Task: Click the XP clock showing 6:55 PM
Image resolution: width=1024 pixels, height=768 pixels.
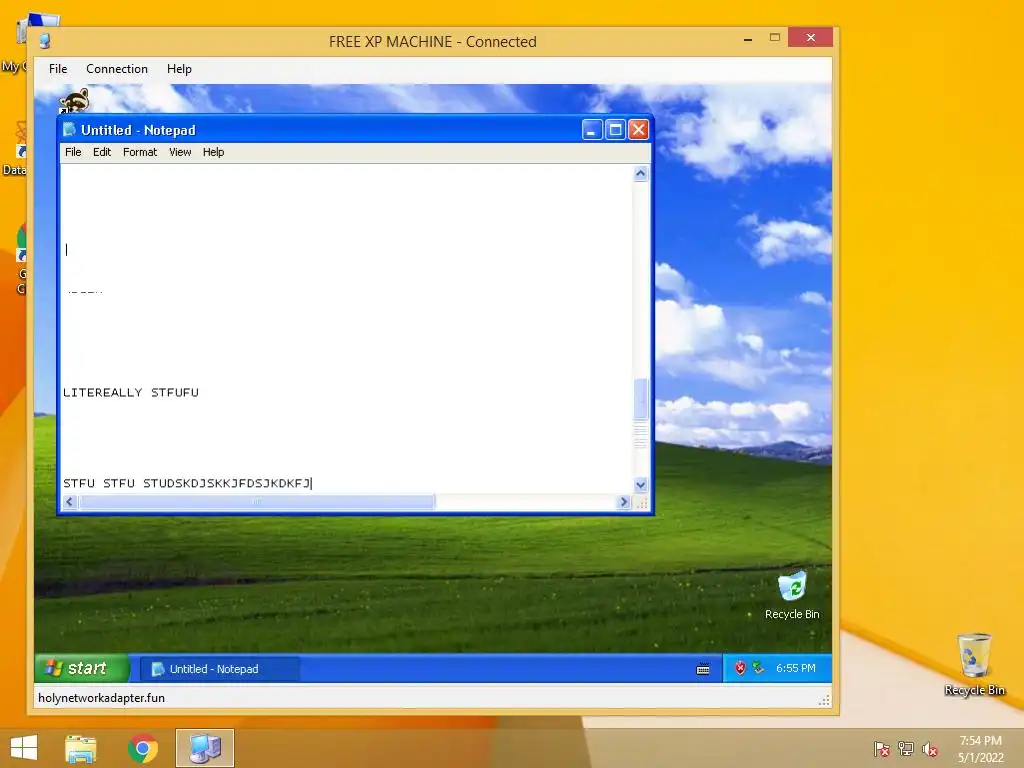Action: click(x=795, y=668)
